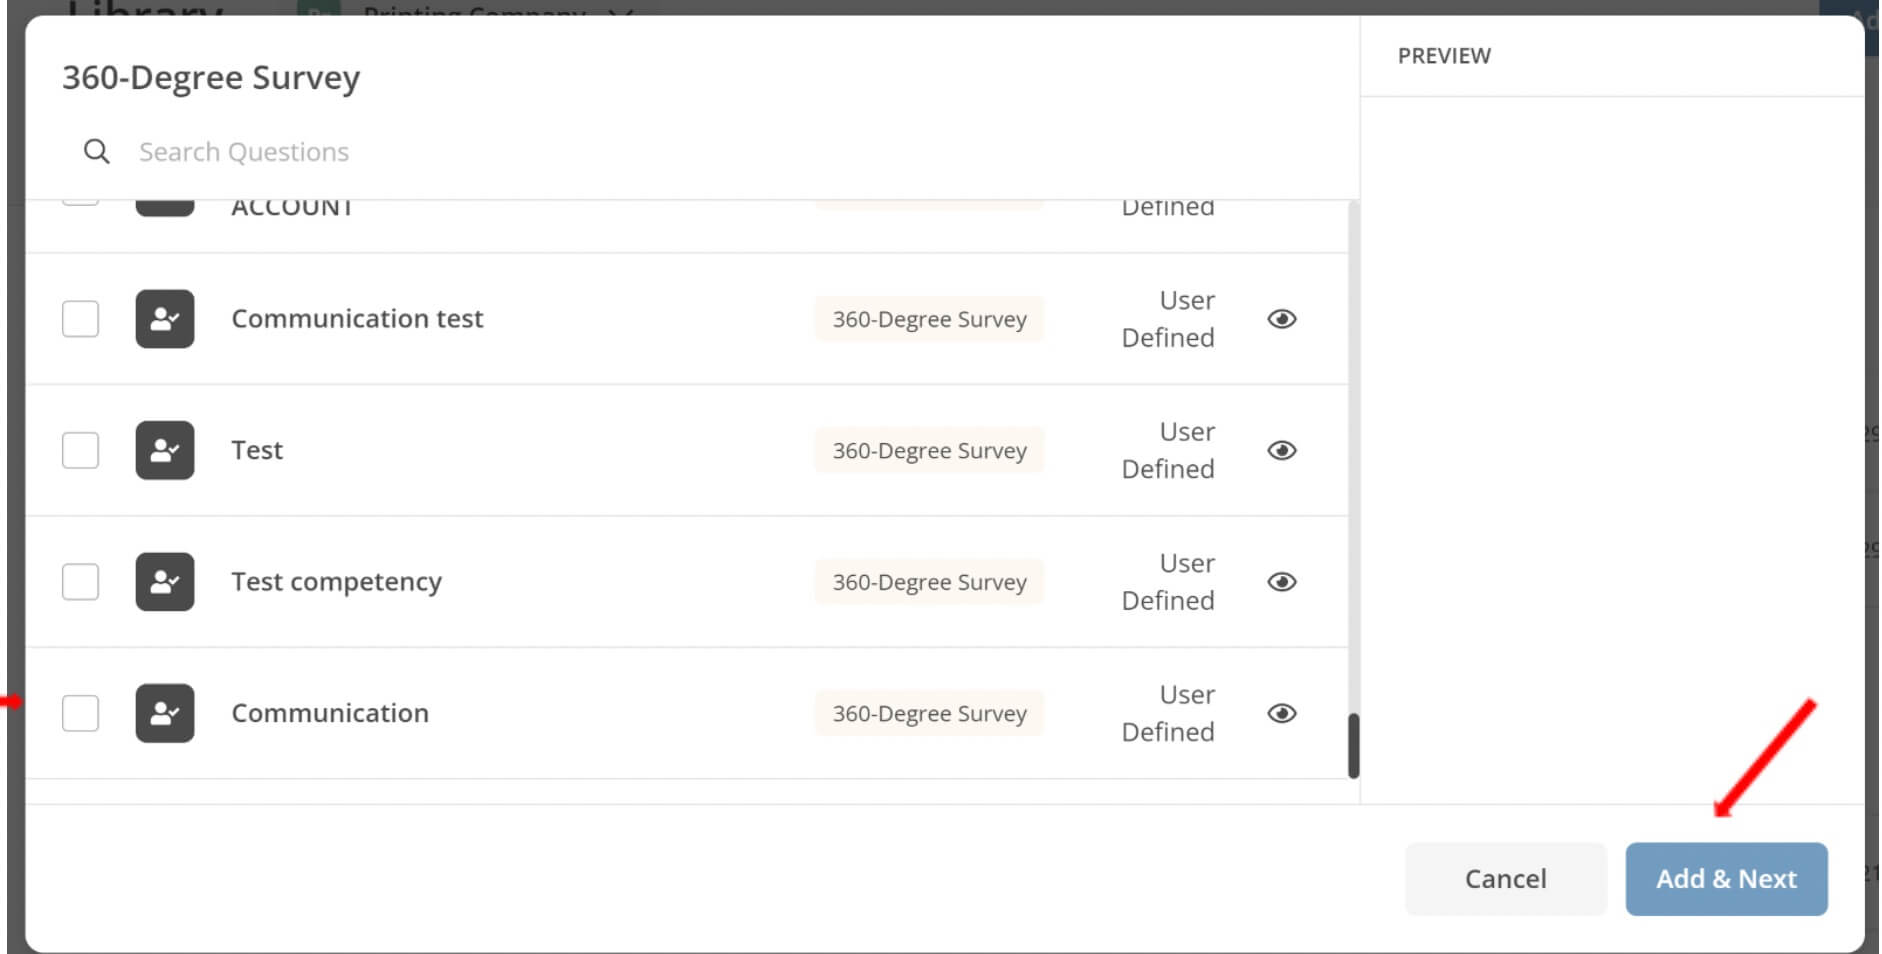Preview the Test question via eye icon

click(x=1282, y=450)
